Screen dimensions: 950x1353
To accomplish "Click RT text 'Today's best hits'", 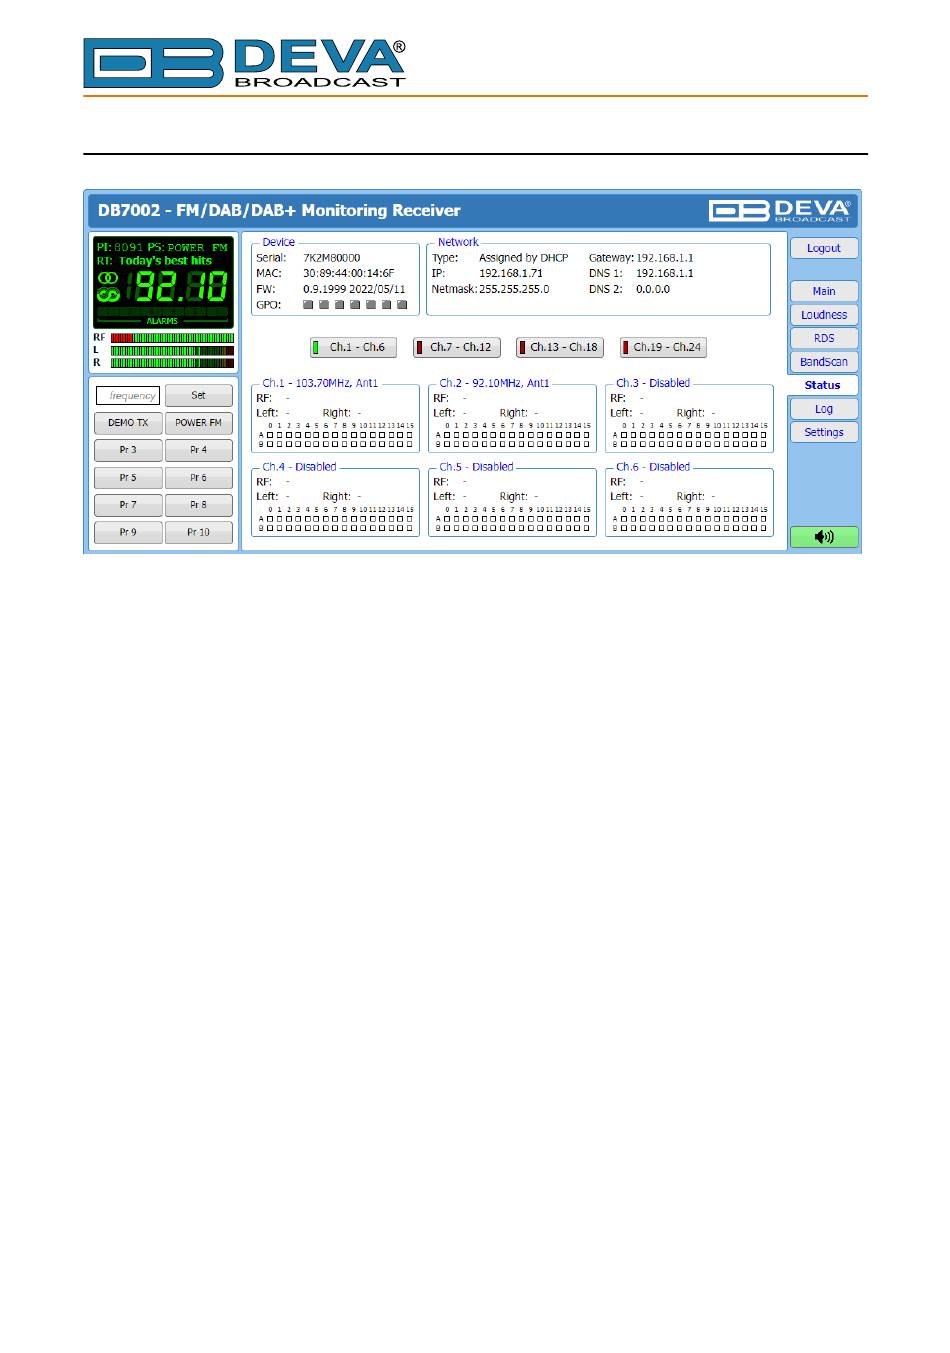I will tap(166, 261).
